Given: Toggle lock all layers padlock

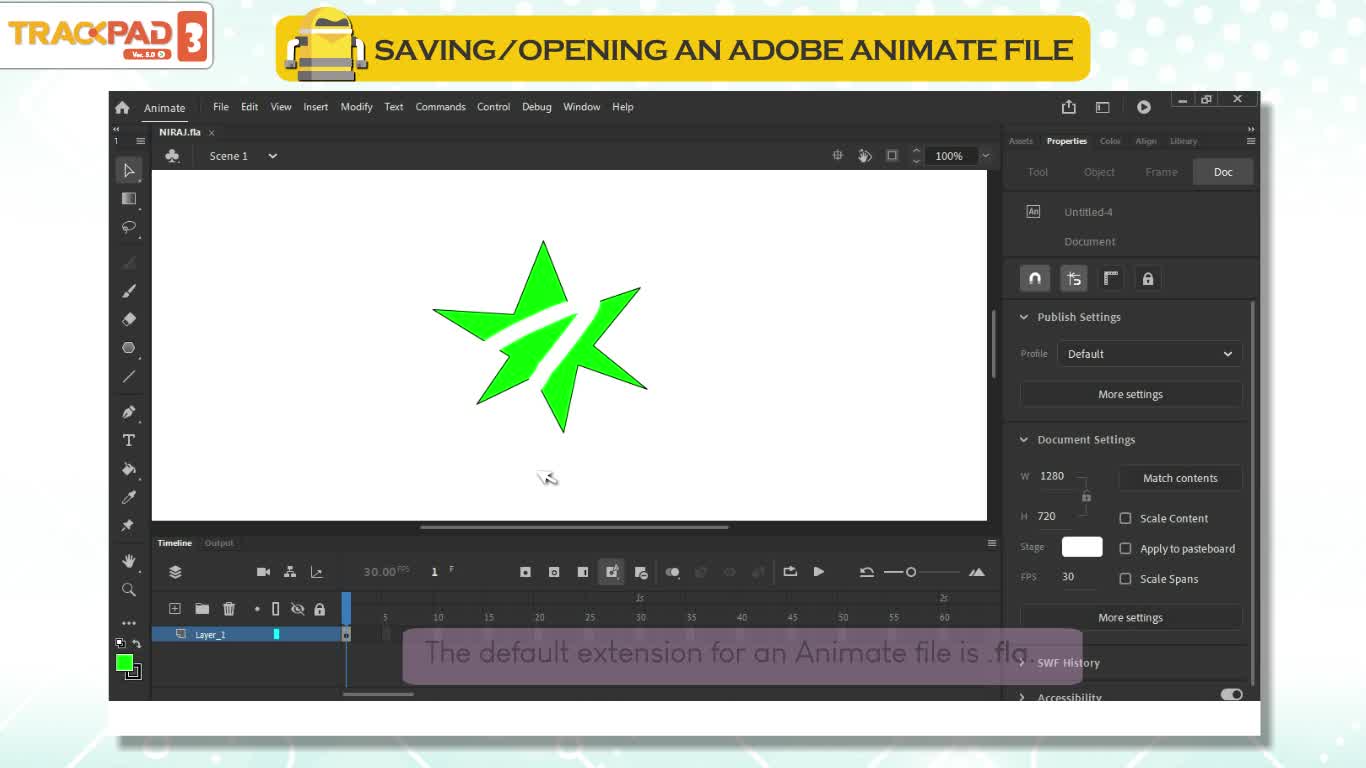Looking at the screenshot, I should click(x=320, y=609).
